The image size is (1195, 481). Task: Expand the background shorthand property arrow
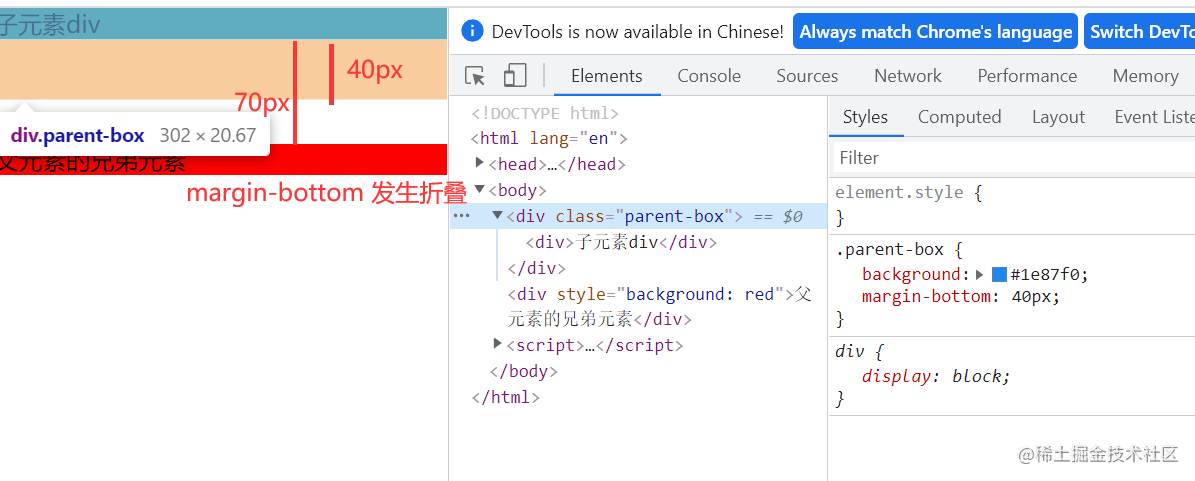(980, 274)
